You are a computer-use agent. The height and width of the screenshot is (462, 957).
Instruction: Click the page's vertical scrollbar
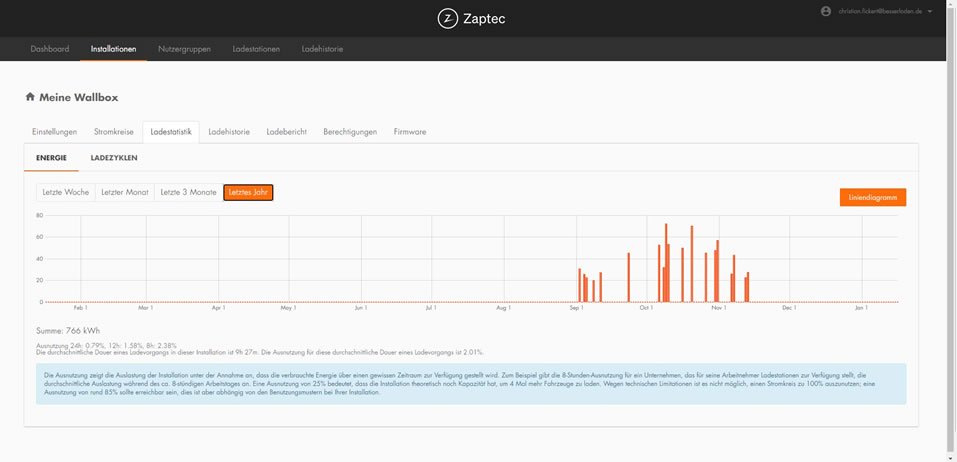[951, 230]
